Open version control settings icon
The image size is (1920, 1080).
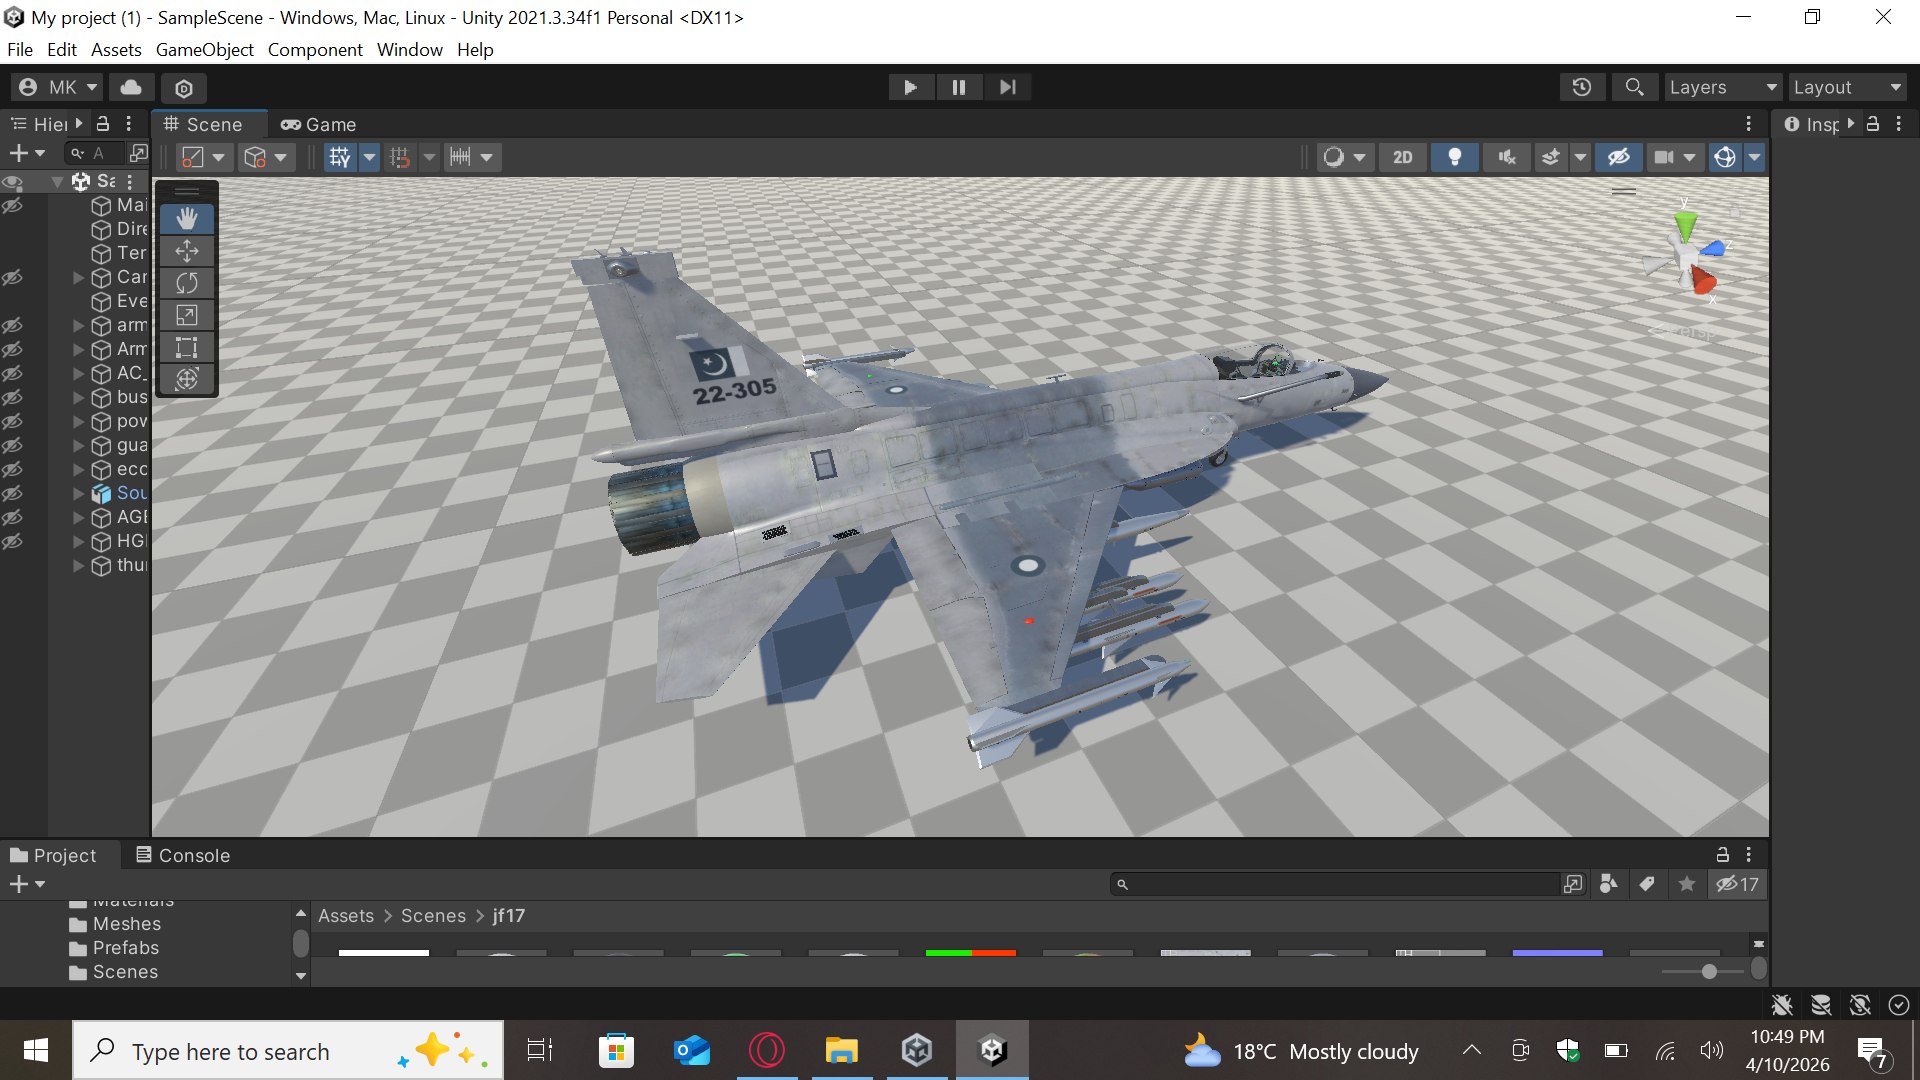click(184, 88)
